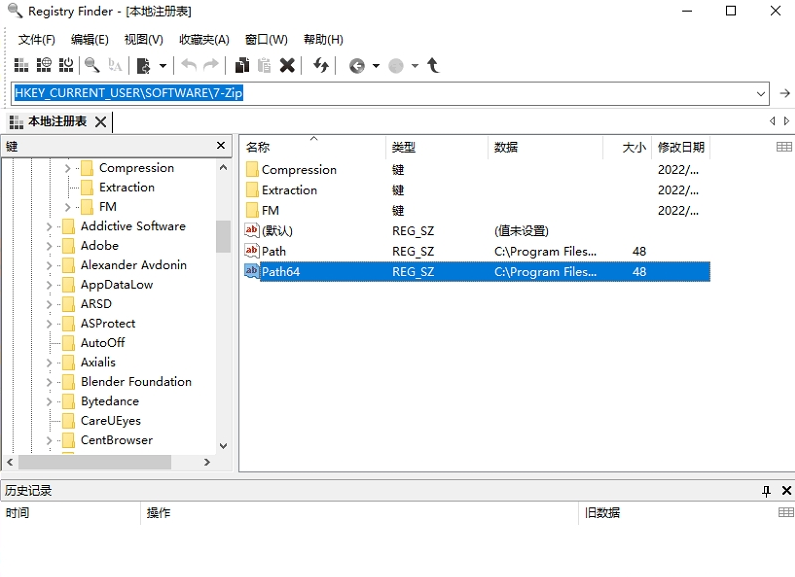
Task: Click the Paste clipboard icon
Action: click(x=264, y=65)
